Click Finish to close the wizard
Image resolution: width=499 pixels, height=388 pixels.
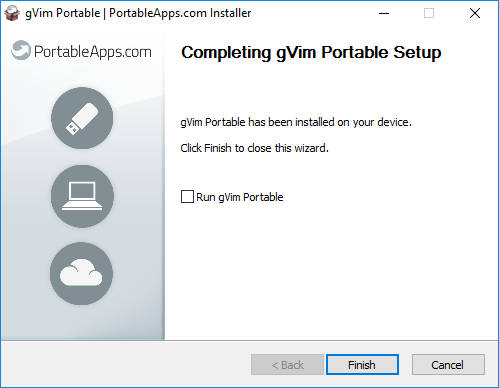(x=362, y=365)
